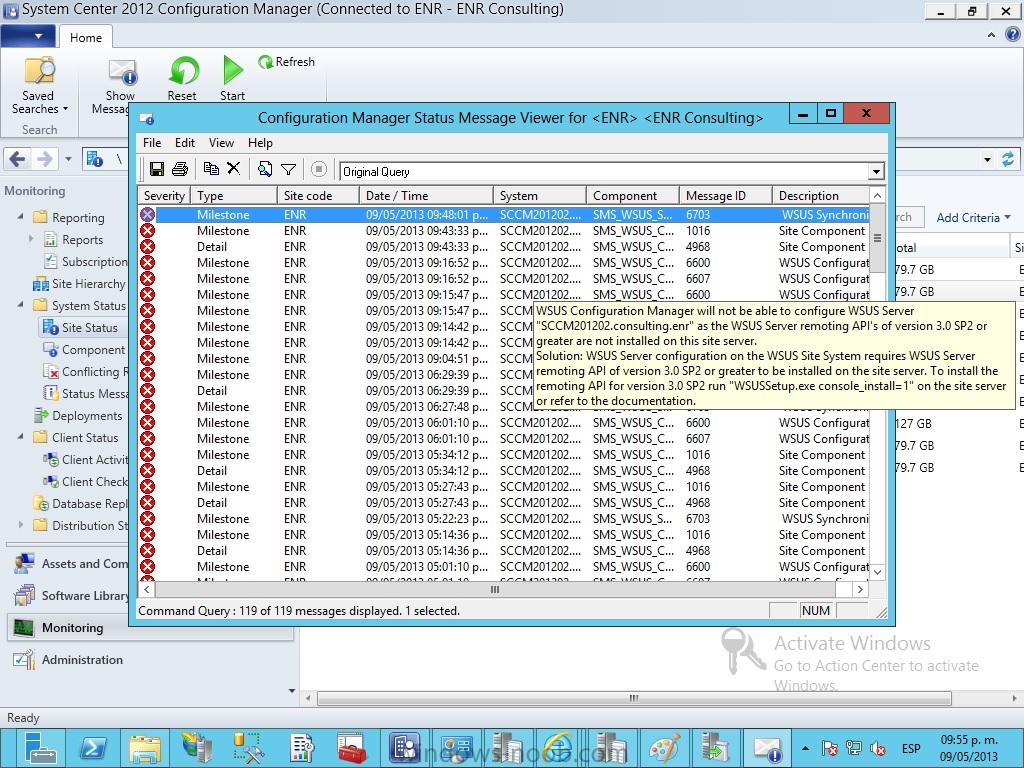Screen dimensions: 1024x768
Task: Sort by the Component column header
Action: (633, 195)
